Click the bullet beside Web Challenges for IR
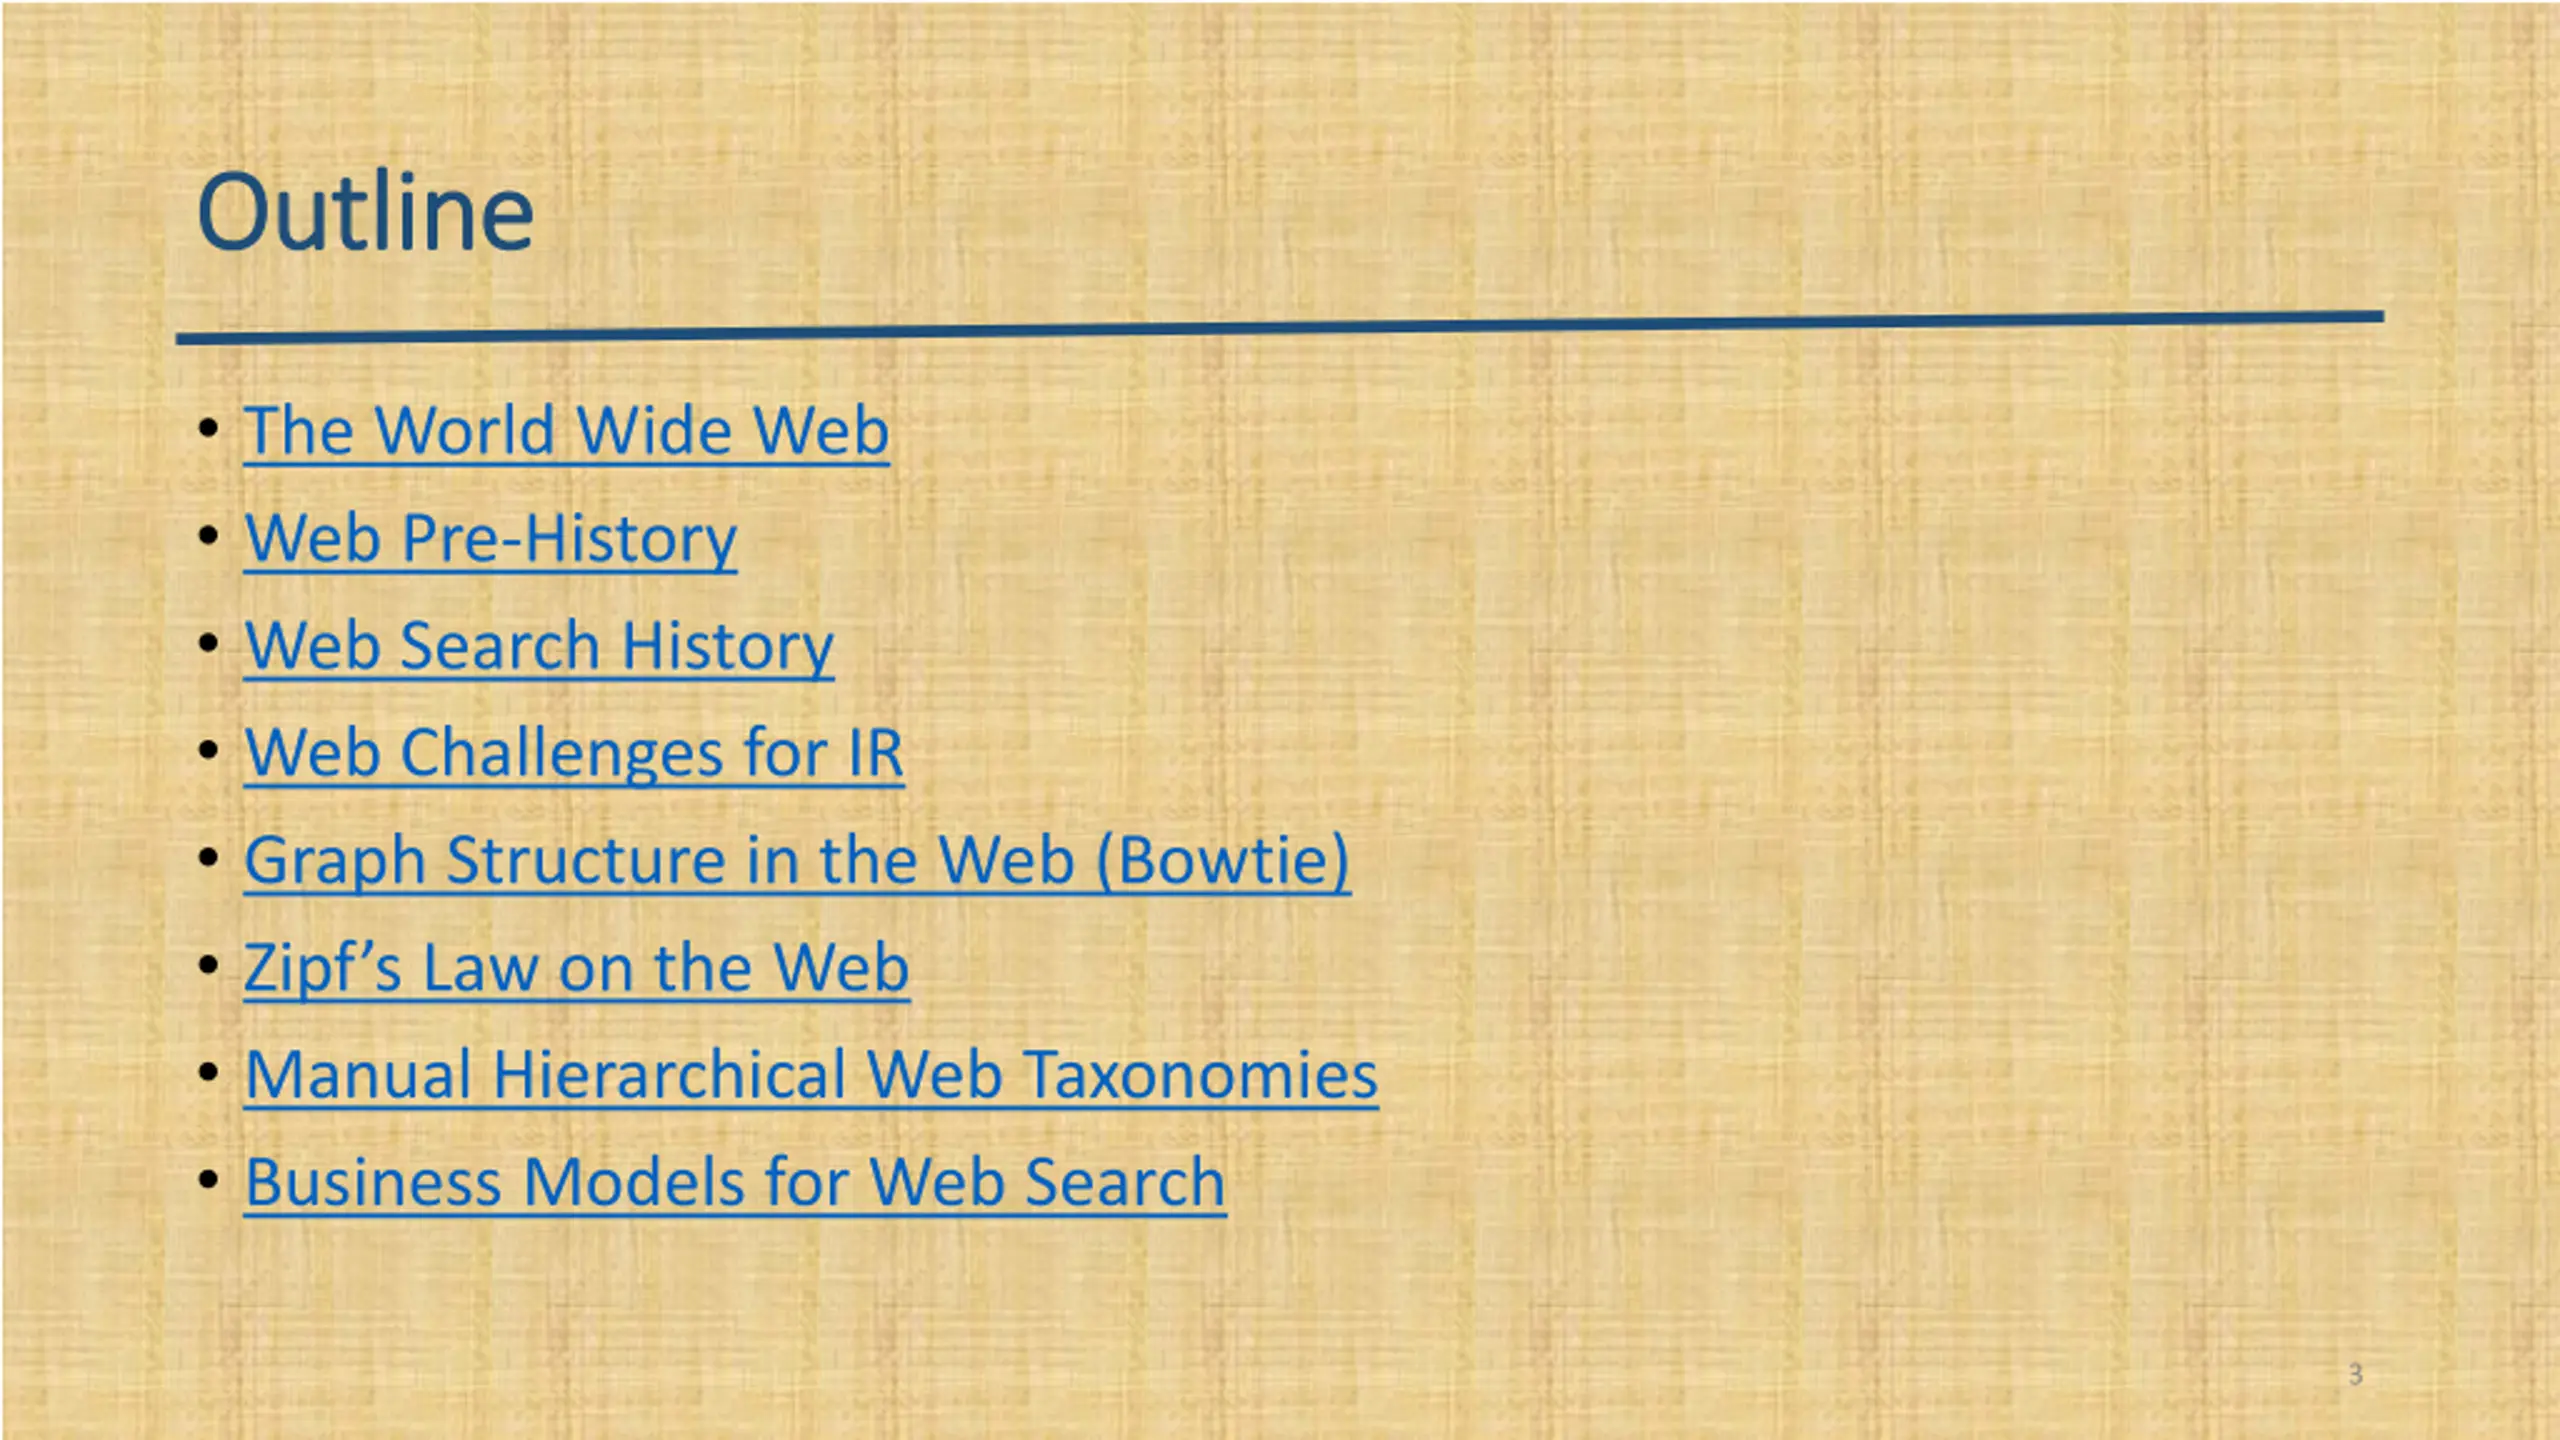 208,750
